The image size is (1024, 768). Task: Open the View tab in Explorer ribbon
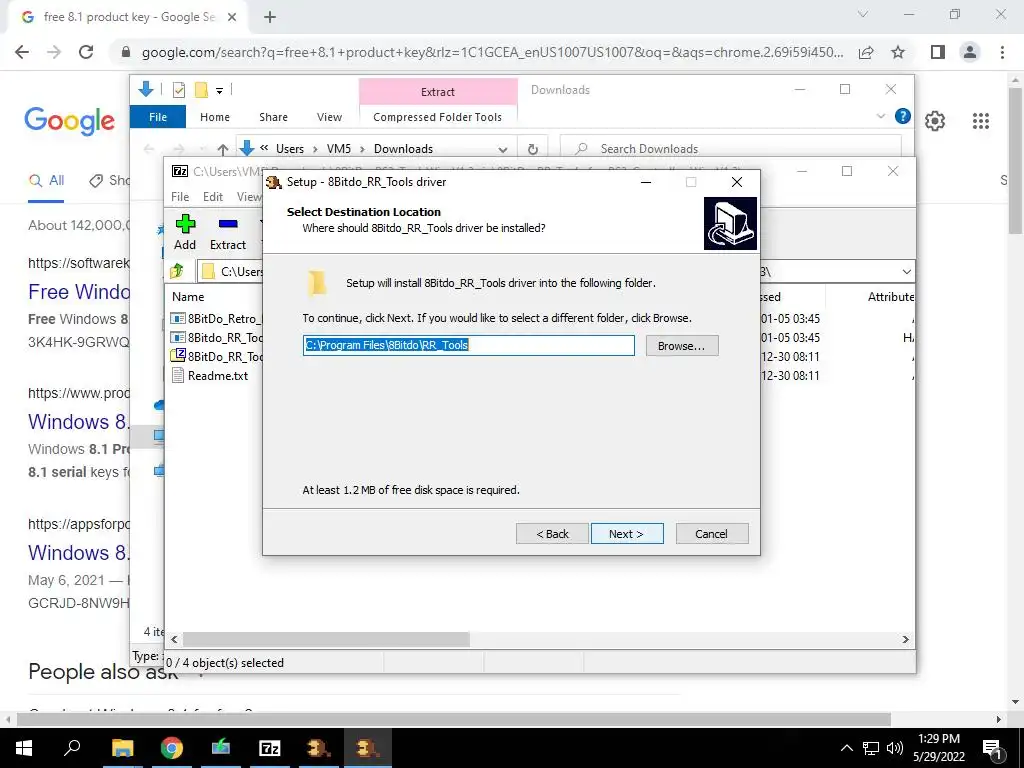329,117
